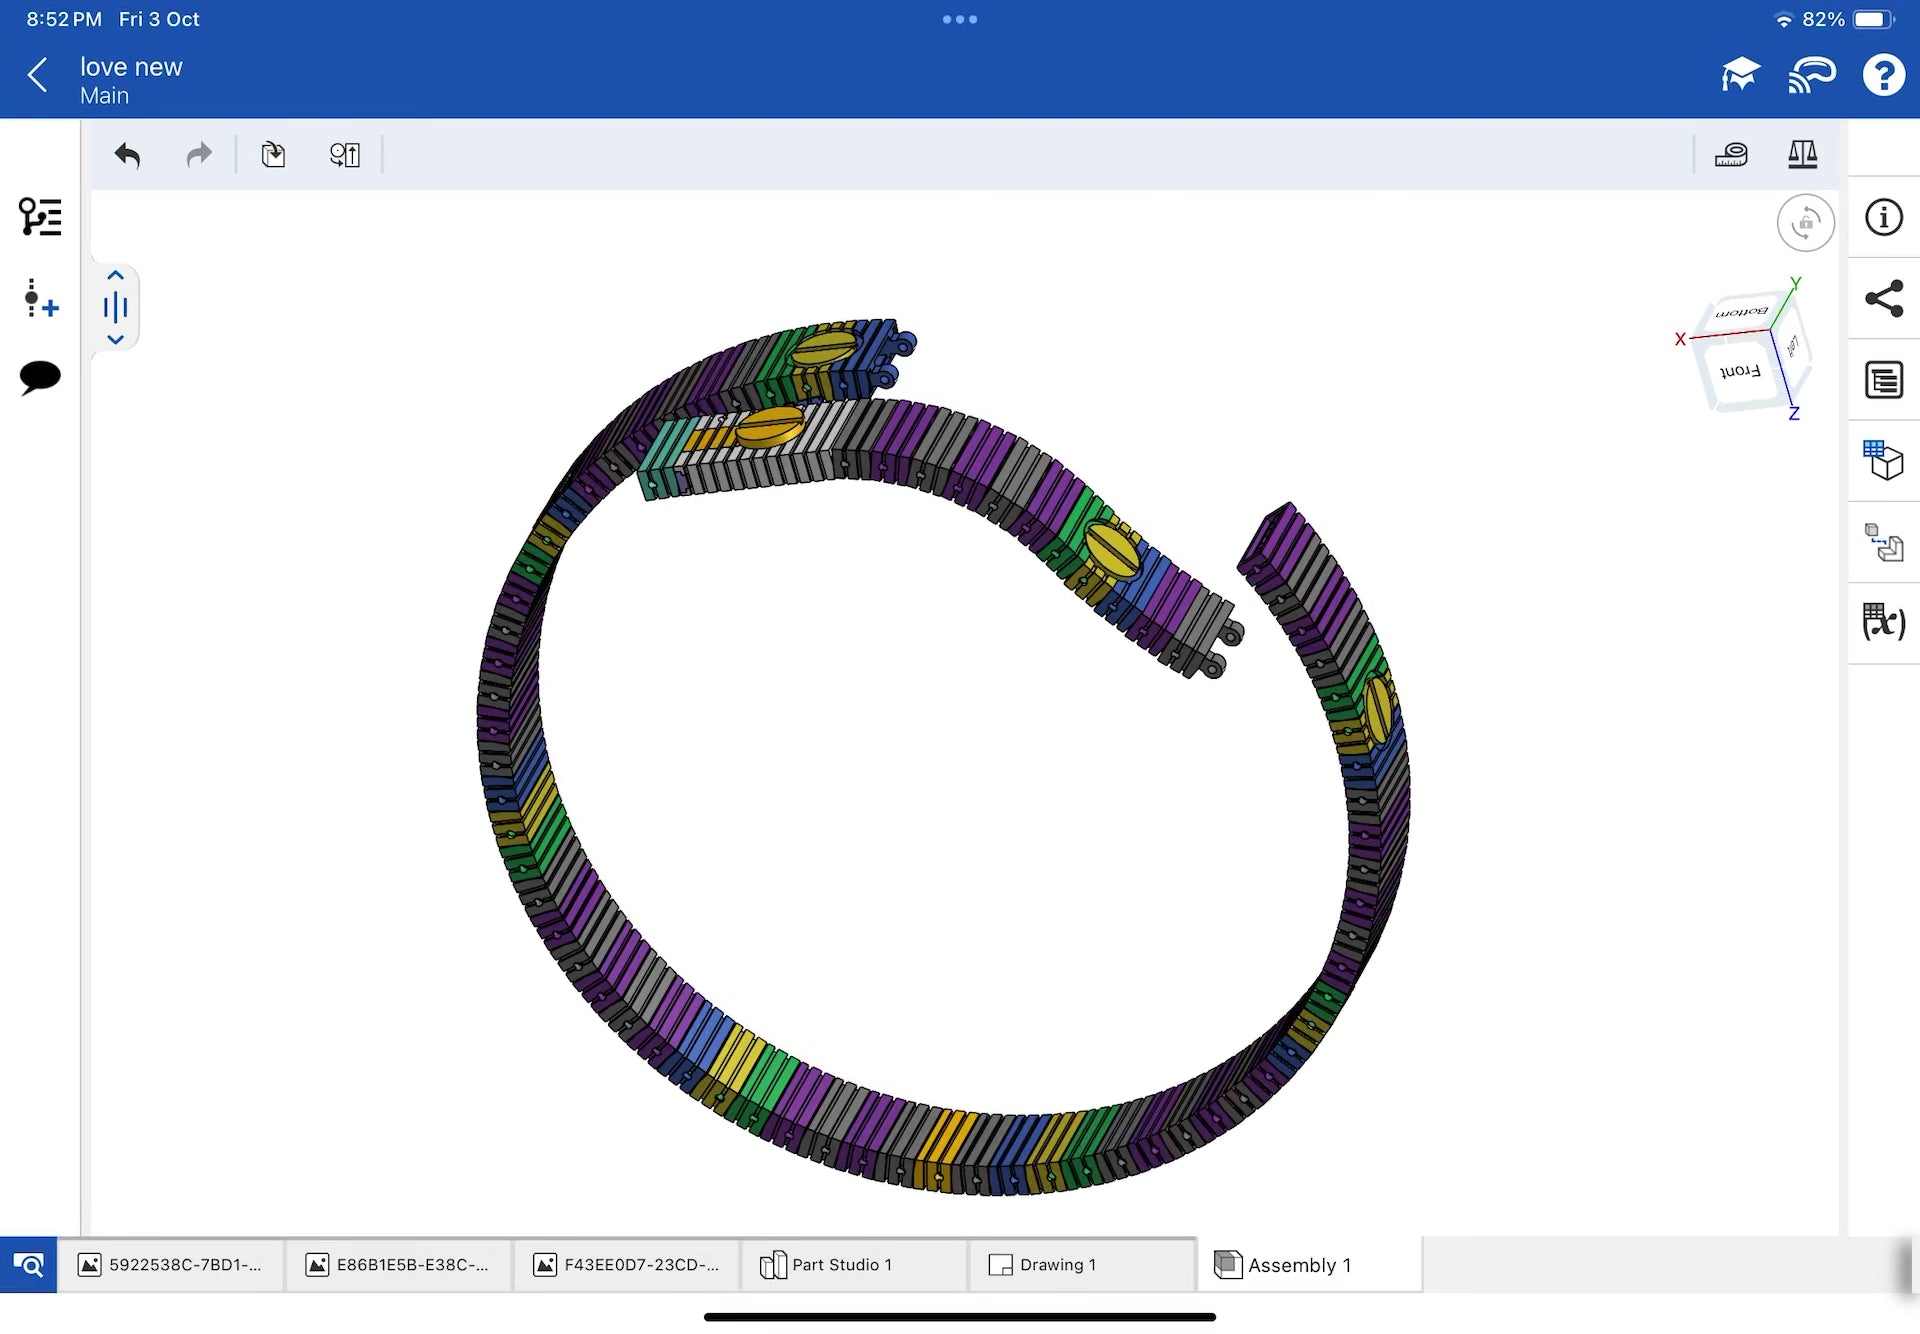The width and height of the screenshot is (1920, 1334).
Task: Collapse toolbar with the up chevron
Action: coord(116,276)
